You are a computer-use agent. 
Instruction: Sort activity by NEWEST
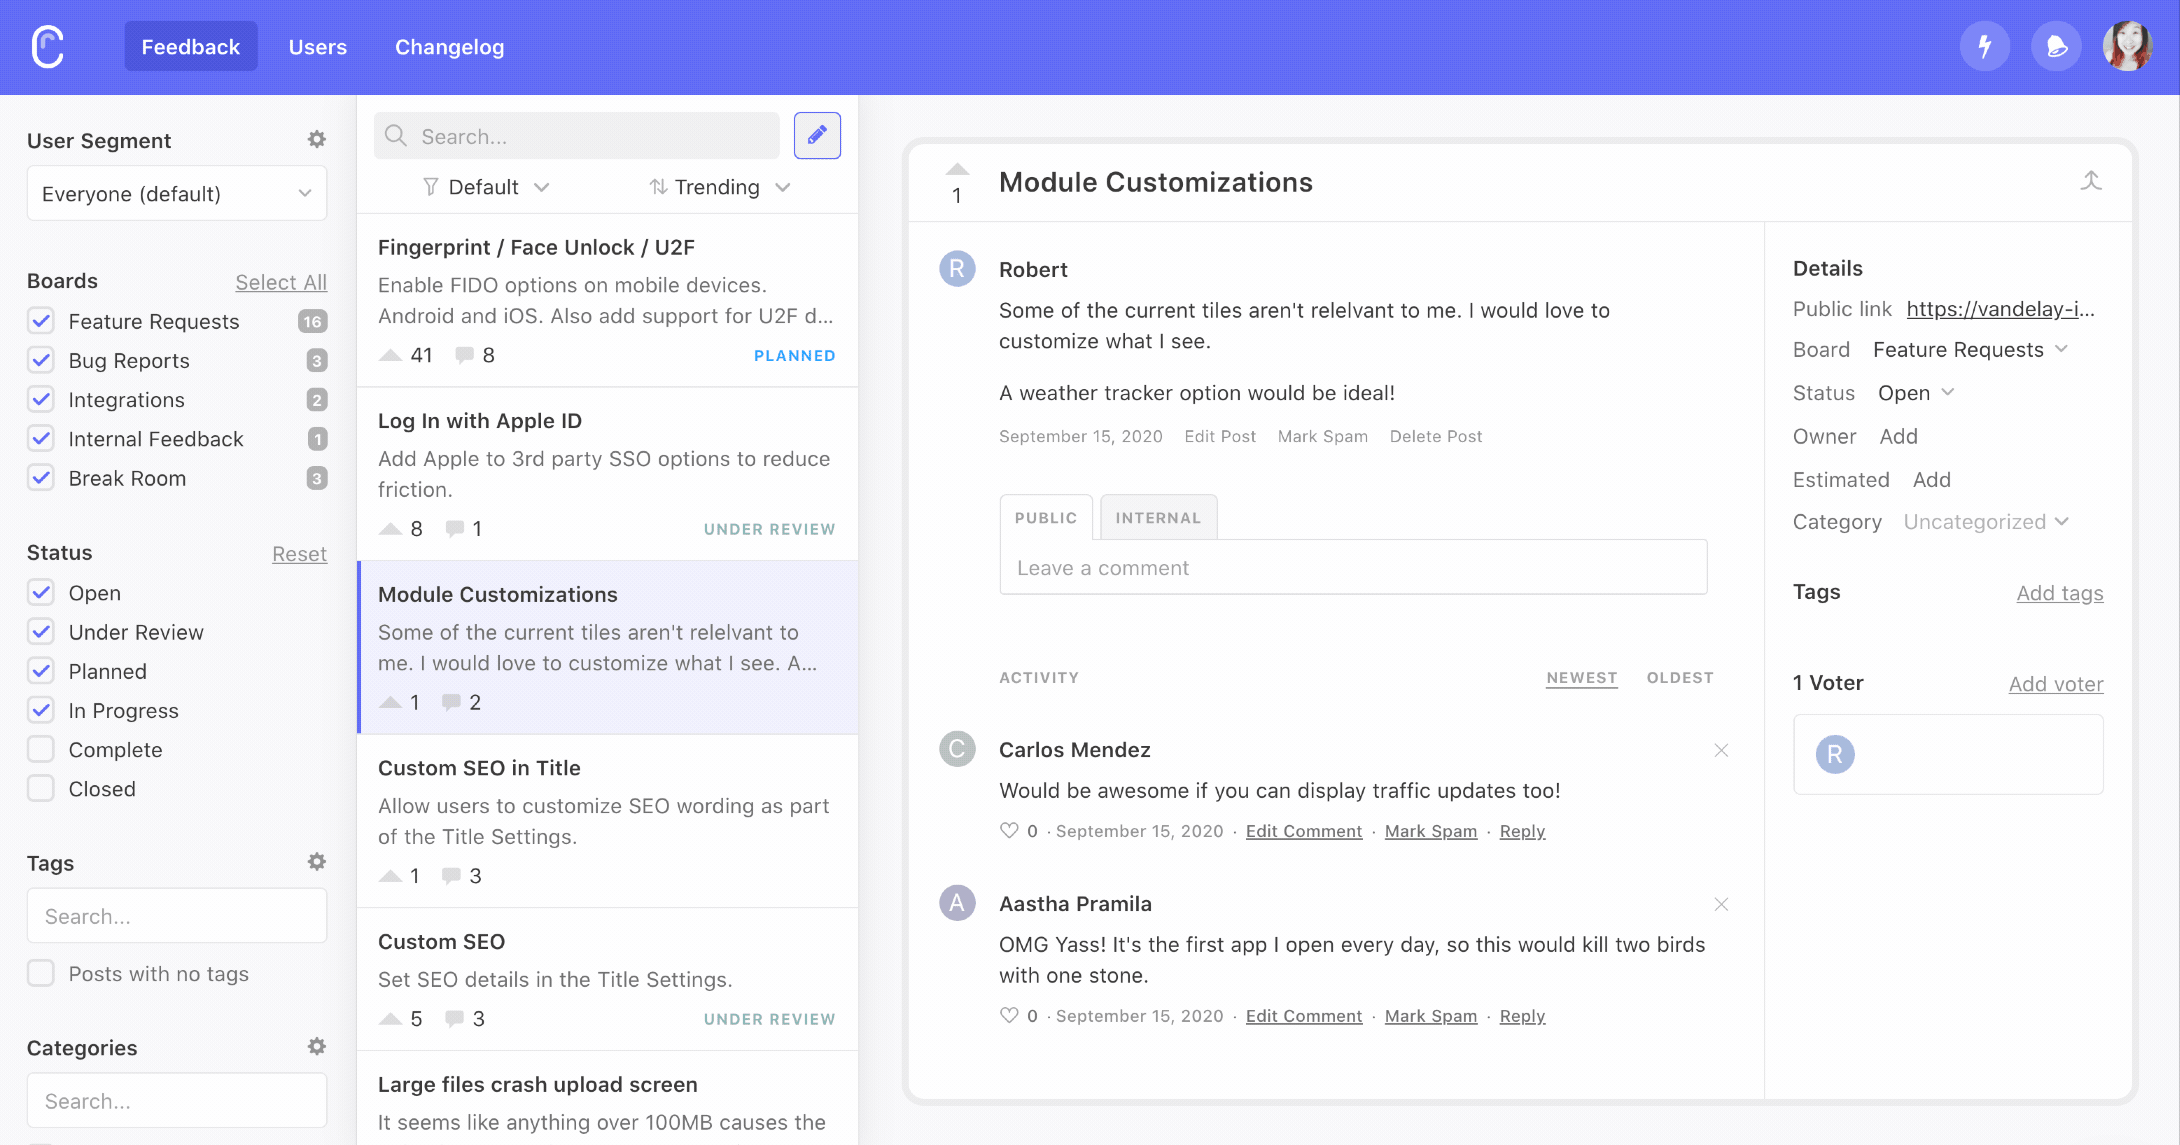point(1582,677)
